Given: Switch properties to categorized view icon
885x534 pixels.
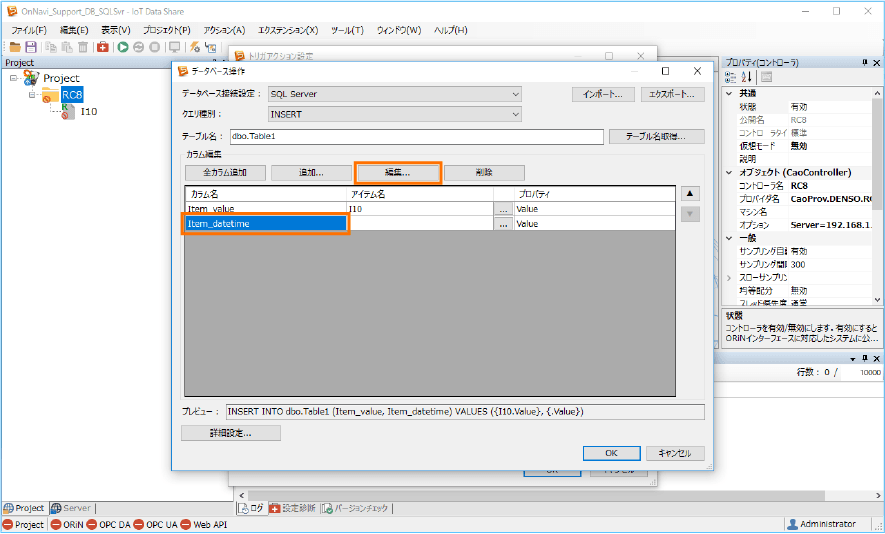Looking at the screenshot, I should [x=731, y=77].
